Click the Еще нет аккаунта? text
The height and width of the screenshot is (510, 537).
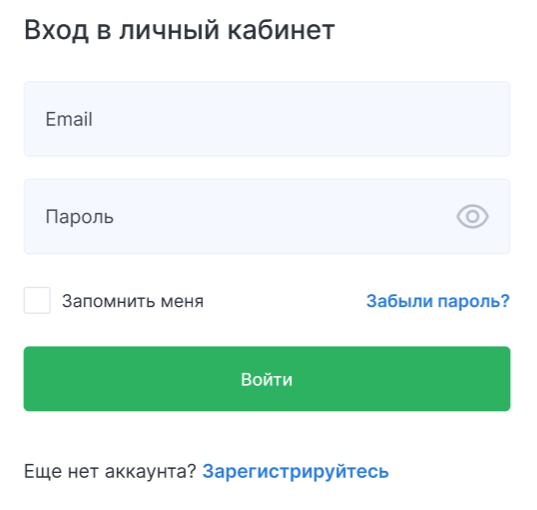[110, 471]
